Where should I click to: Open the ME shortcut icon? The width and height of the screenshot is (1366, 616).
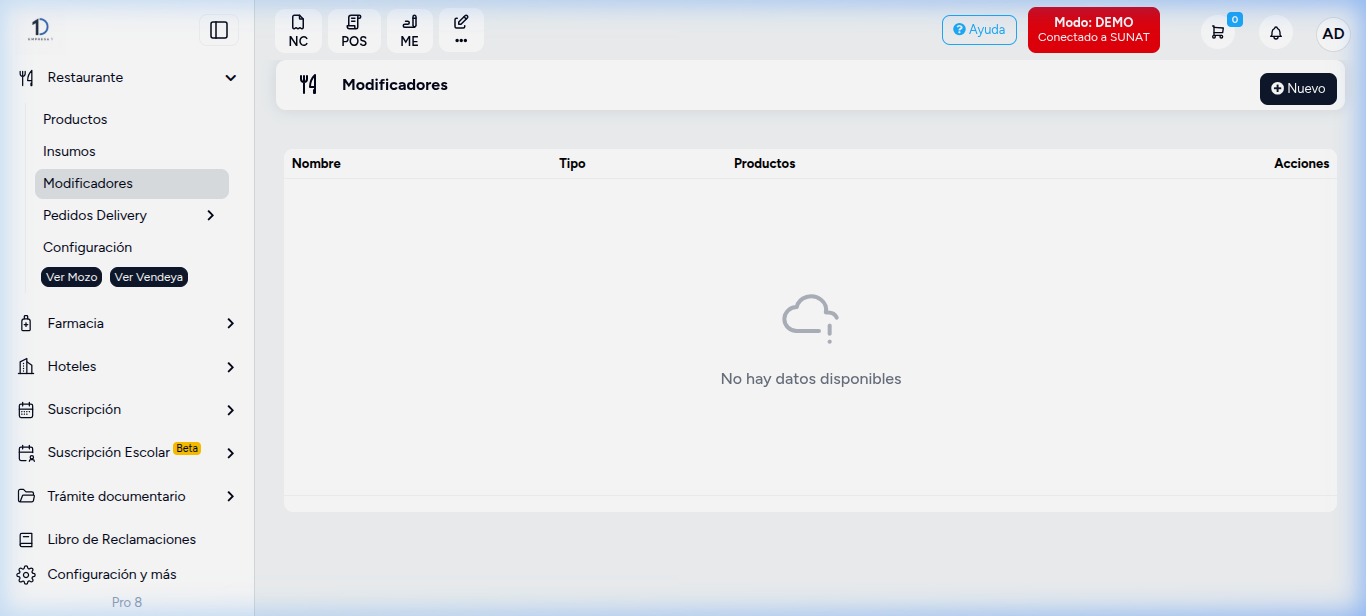click(x=410, y=31)
